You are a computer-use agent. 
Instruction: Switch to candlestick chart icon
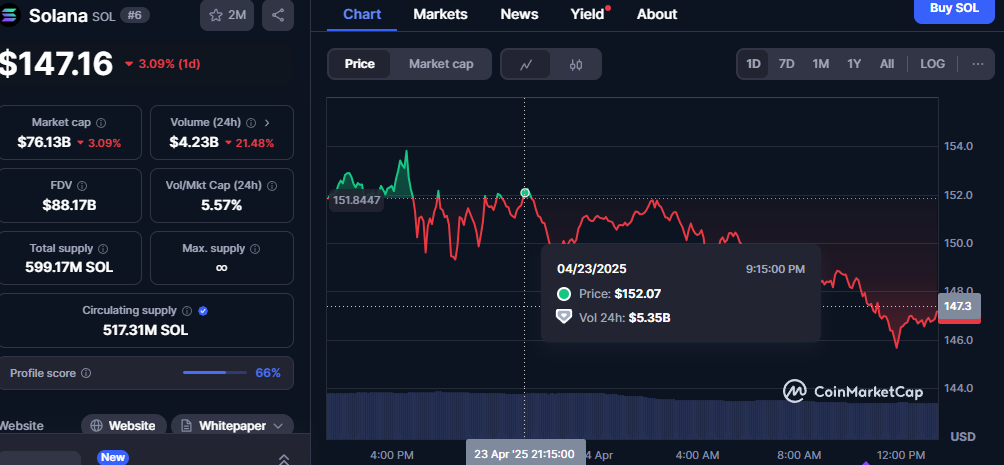(576, 64)
